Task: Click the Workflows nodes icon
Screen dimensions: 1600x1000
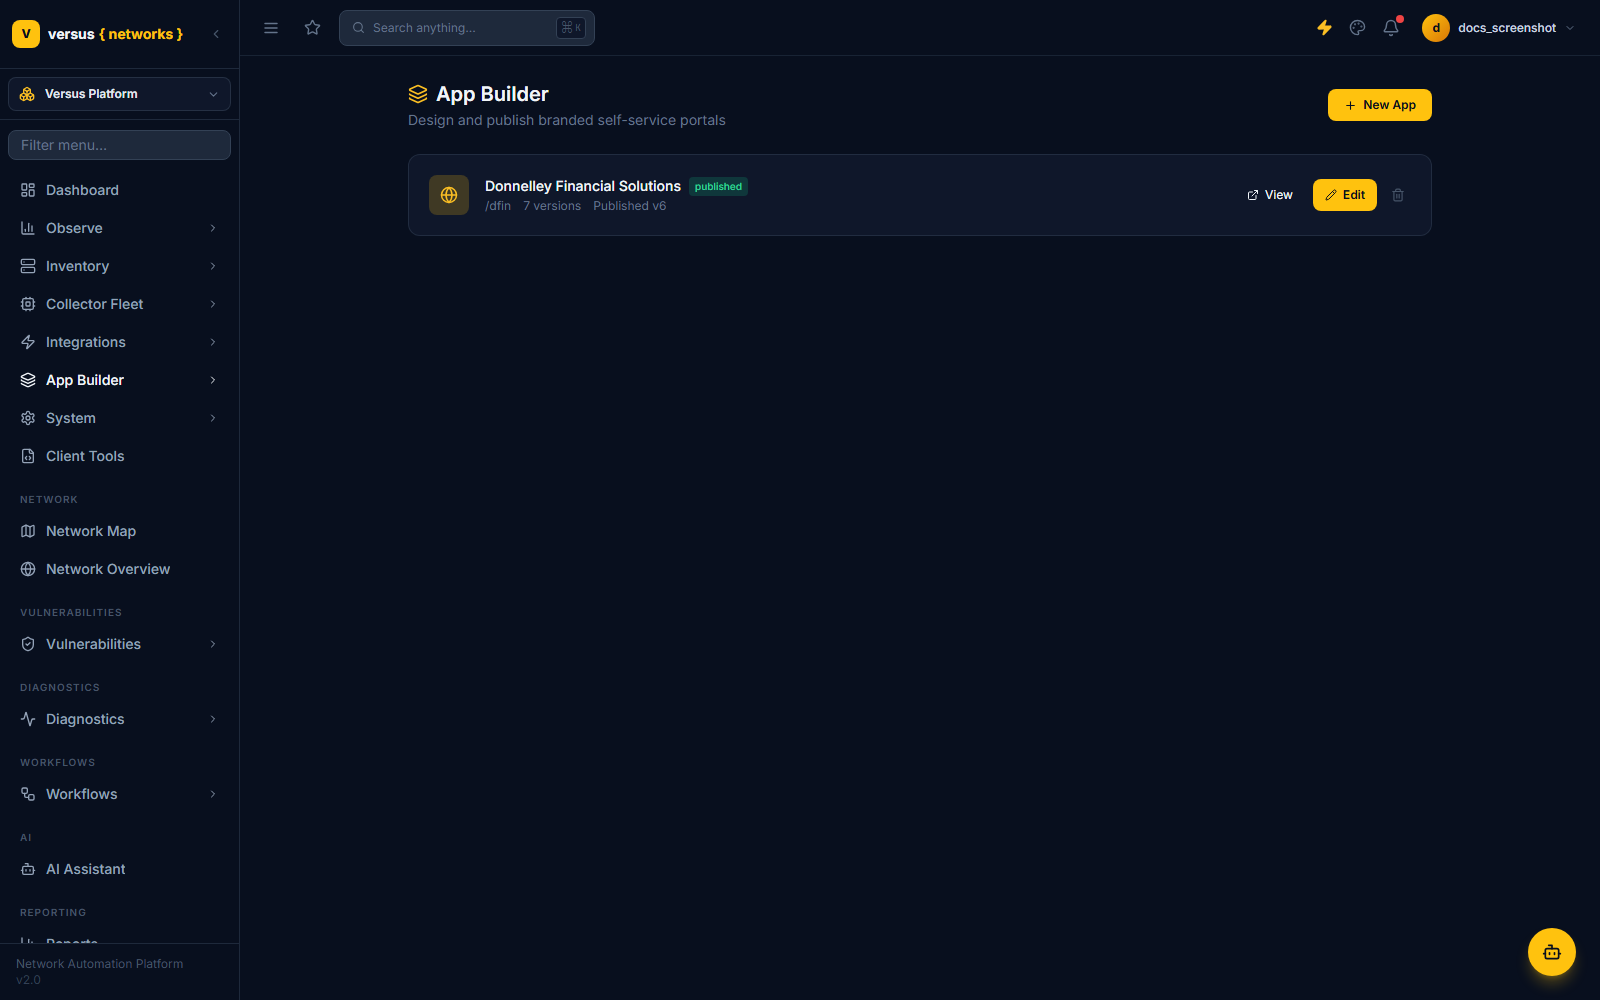Action: [x=28, y=794]
